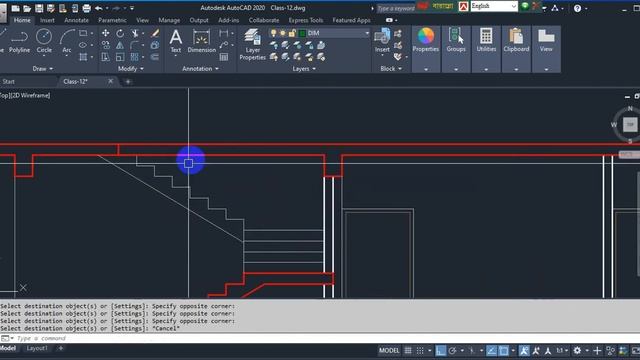Click the Properties panel button

tap(426, 40)
